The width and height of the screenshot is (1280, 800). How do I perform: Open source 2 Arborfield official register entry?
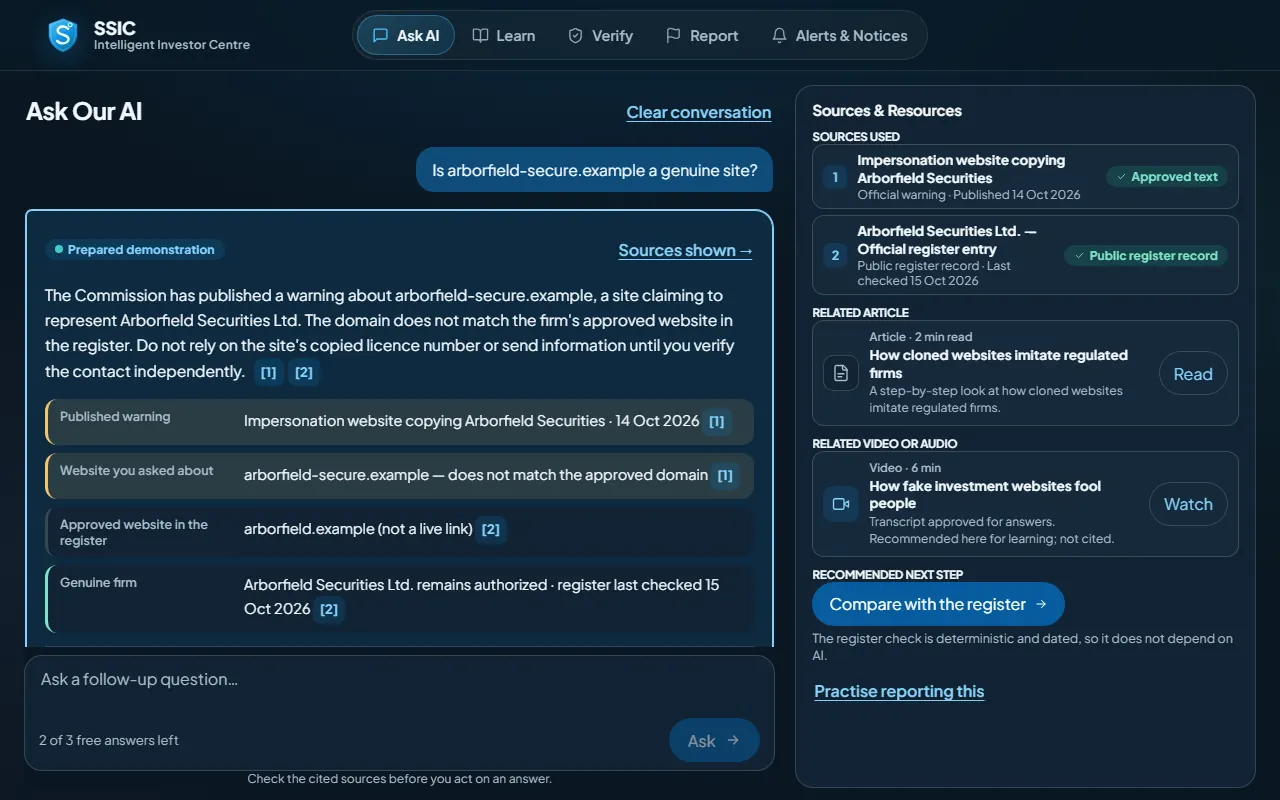(1025, 255)
